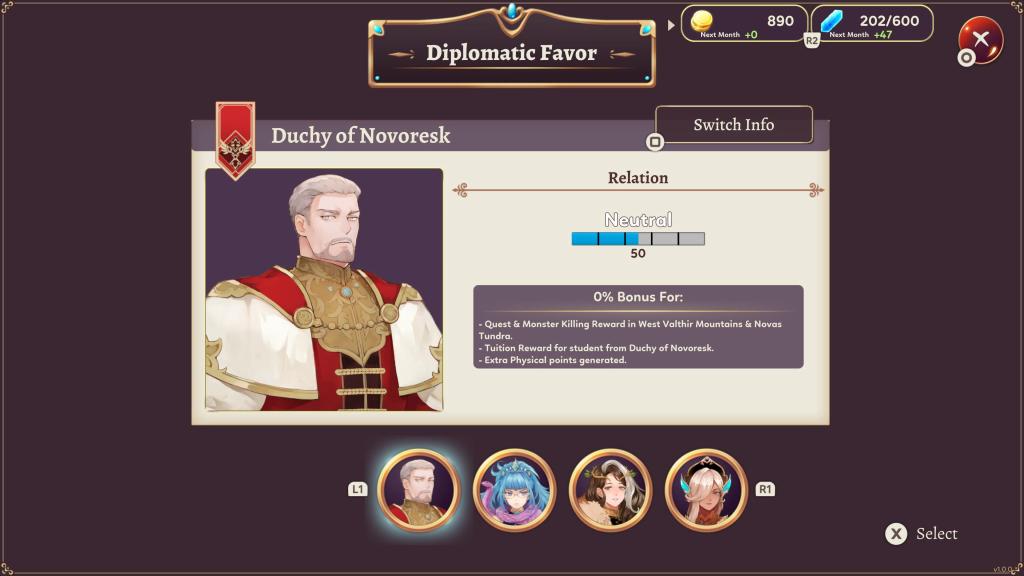1024x576 pixels.
Task: Click the L1 previous faction indicator
Action: pyautogui.click(x=357, y=489)
